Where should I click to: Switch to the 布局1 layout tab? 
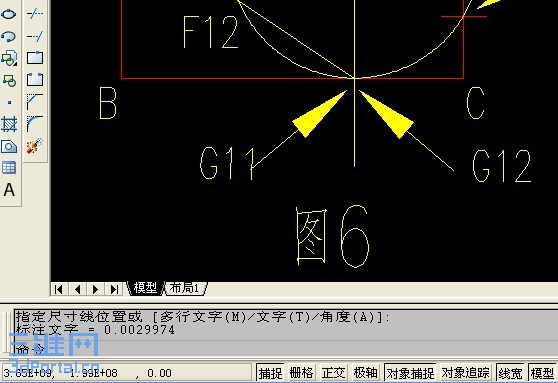pos(185,288)
